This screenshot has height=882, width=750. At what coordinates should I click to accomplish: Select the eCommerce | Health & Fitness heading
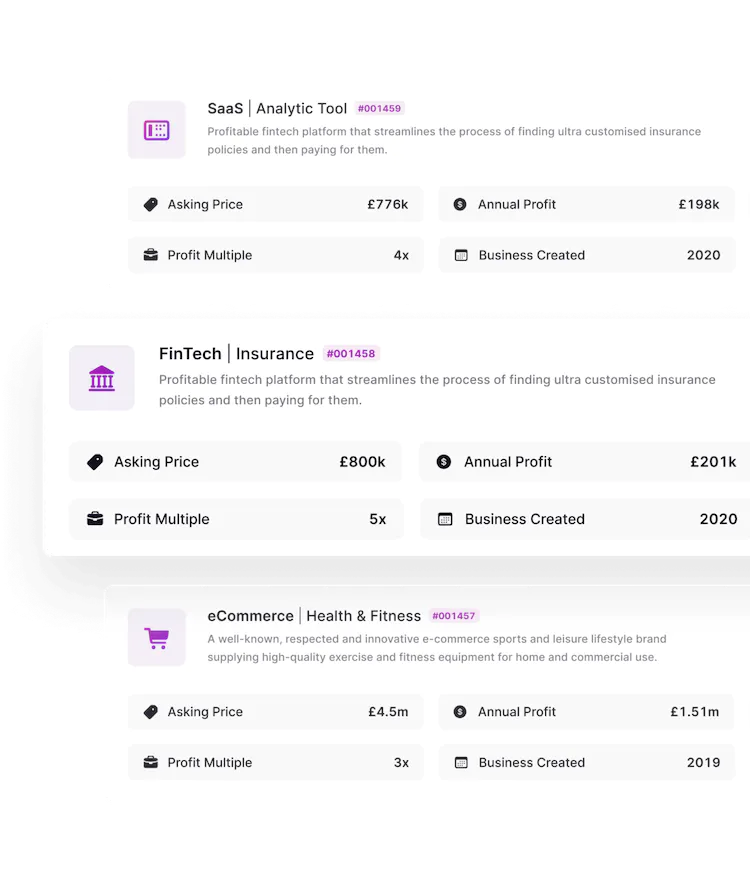pos(314,616)
